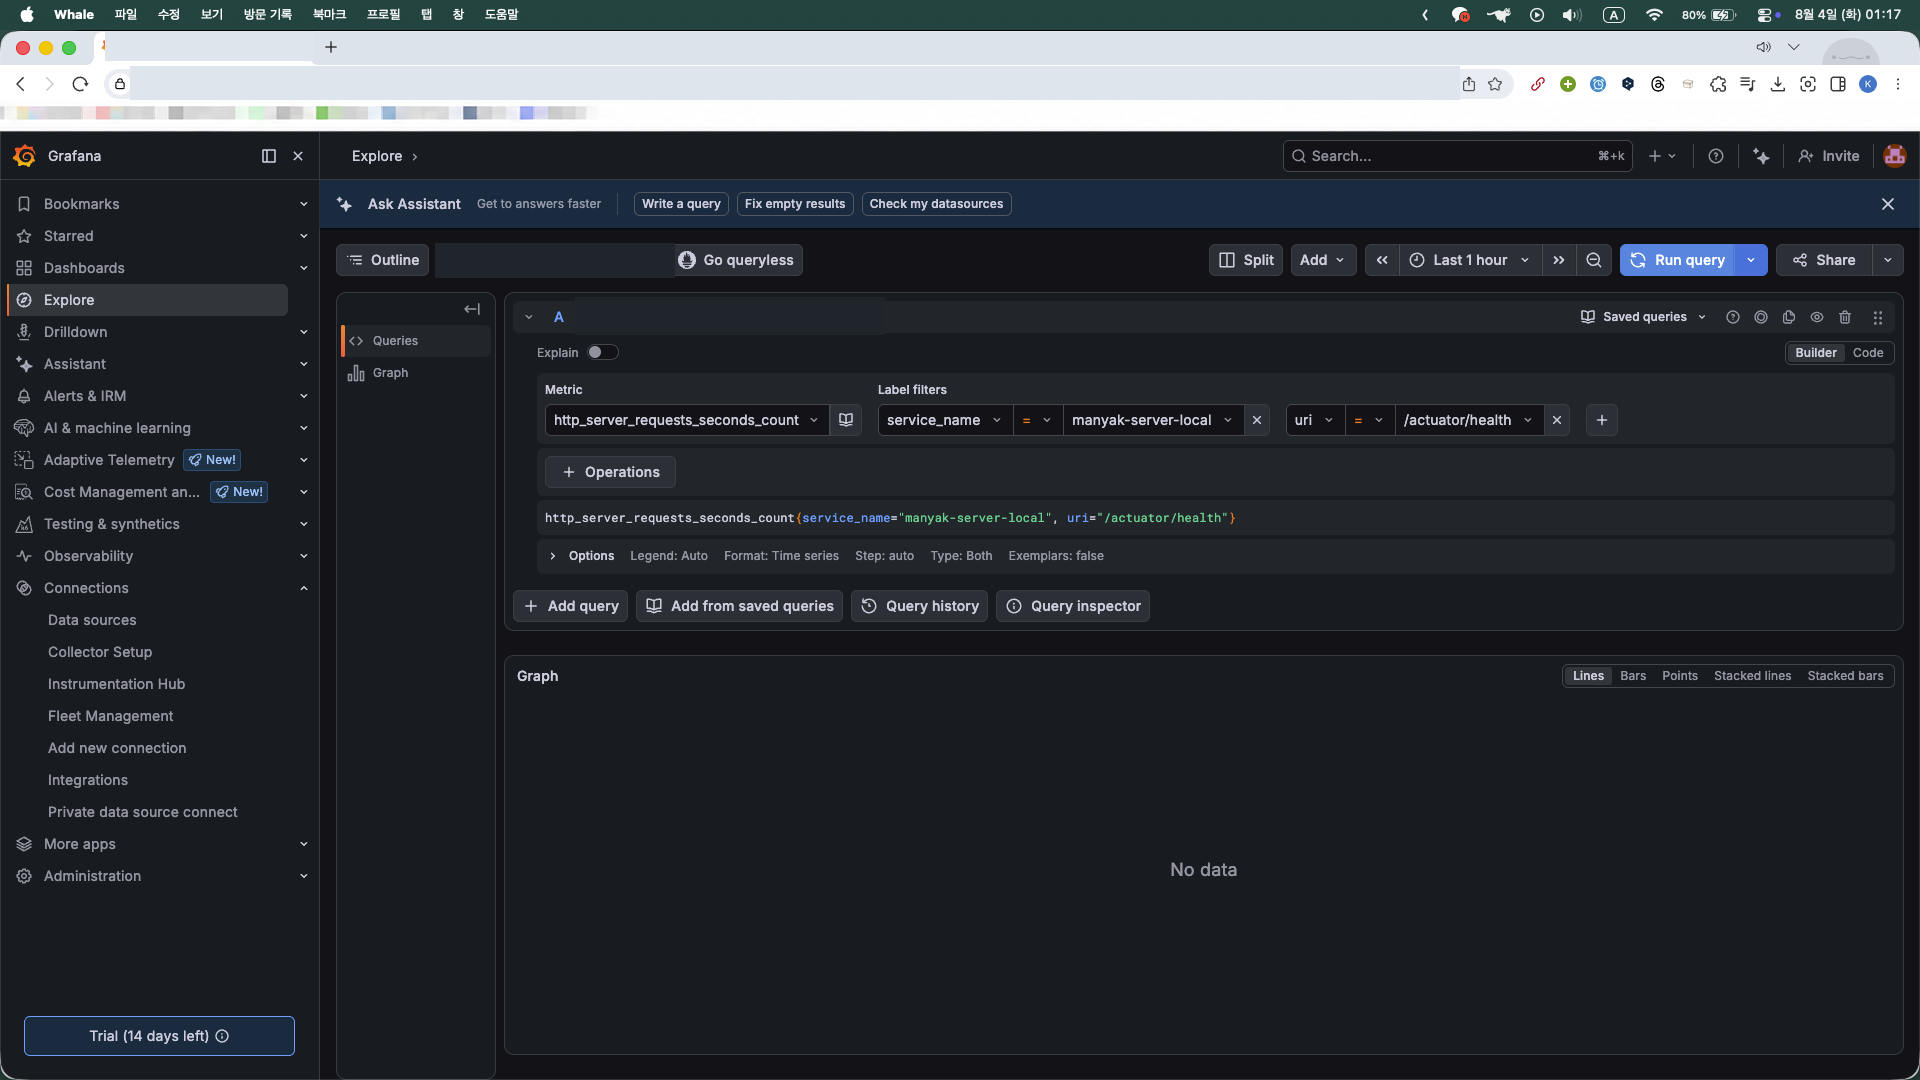Open Query inspector
1920x1080 pixels.
click(x=1073, y=606)
